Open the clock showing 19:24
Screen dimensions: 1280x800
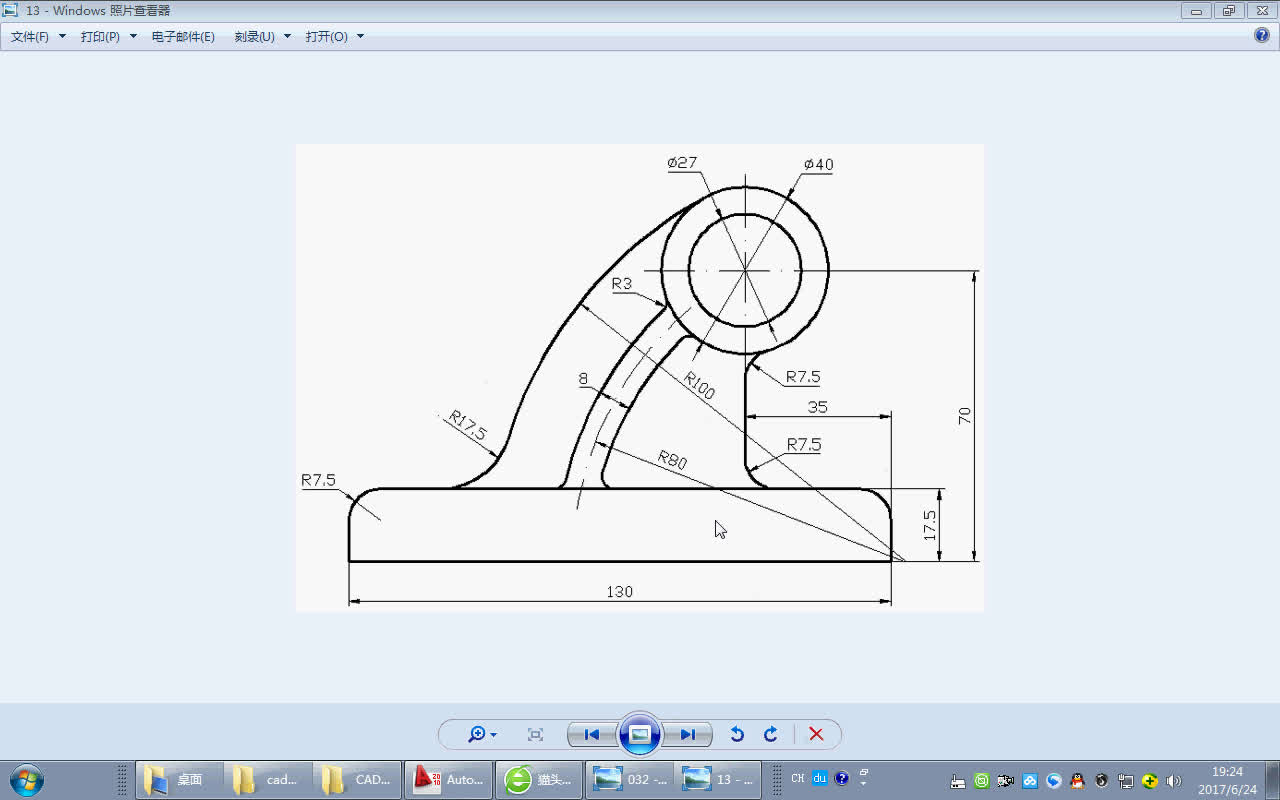click(1227, 780)
